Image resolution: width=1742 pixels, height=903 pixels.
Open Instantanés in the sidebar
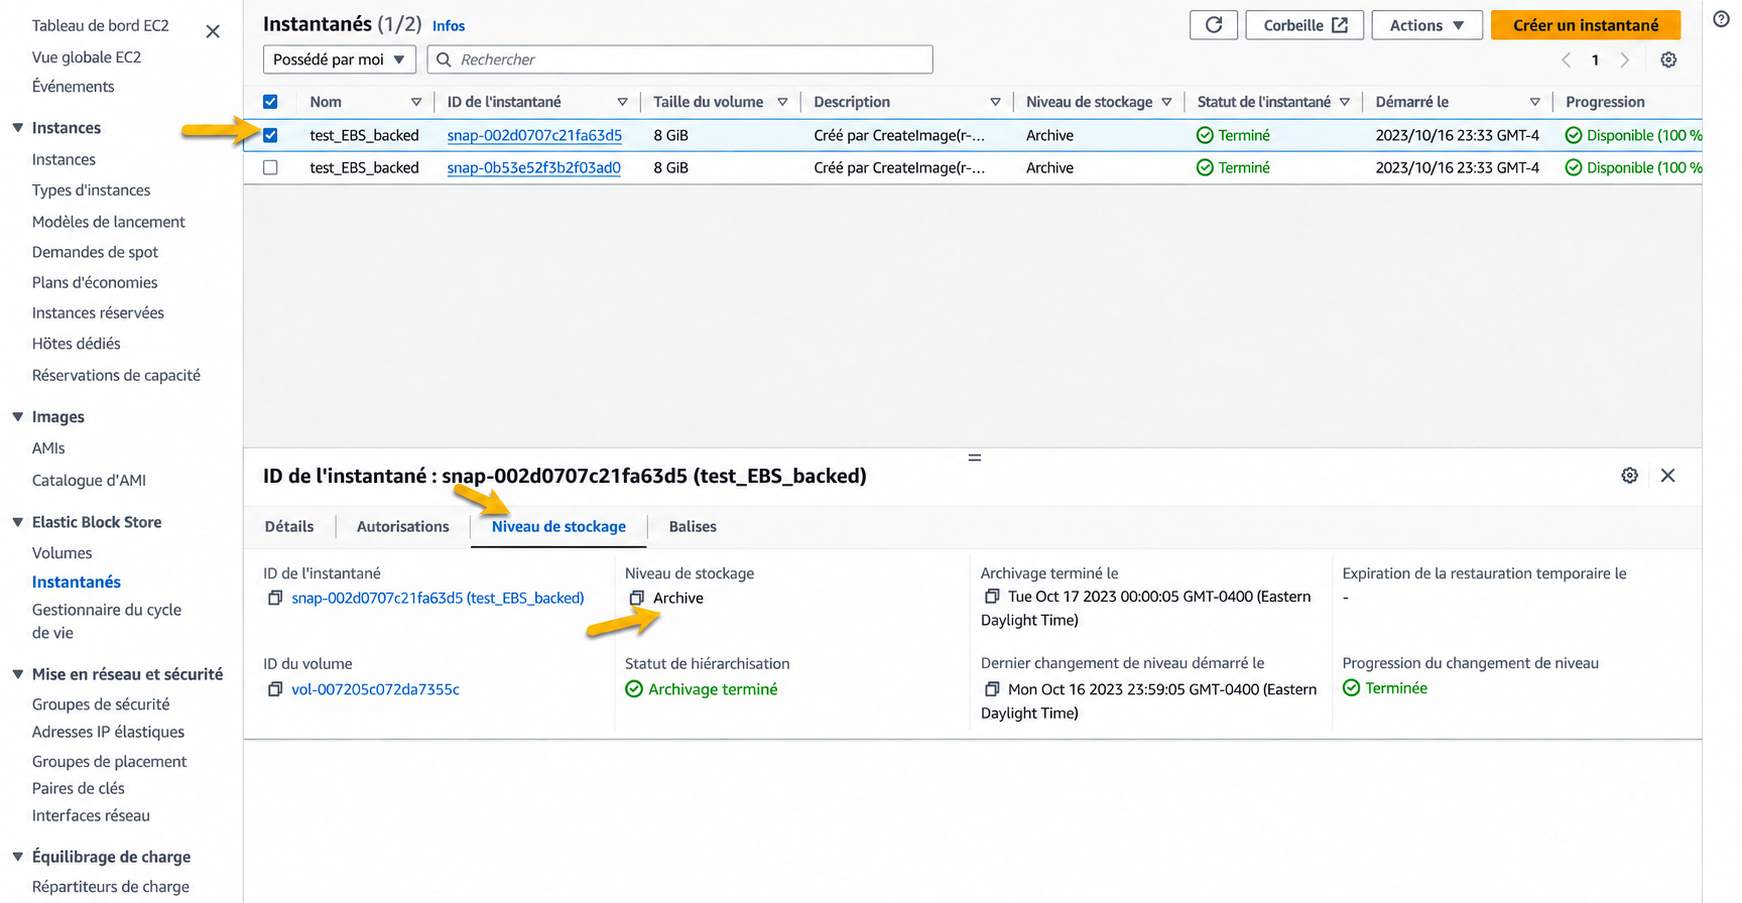pos(76,582)
